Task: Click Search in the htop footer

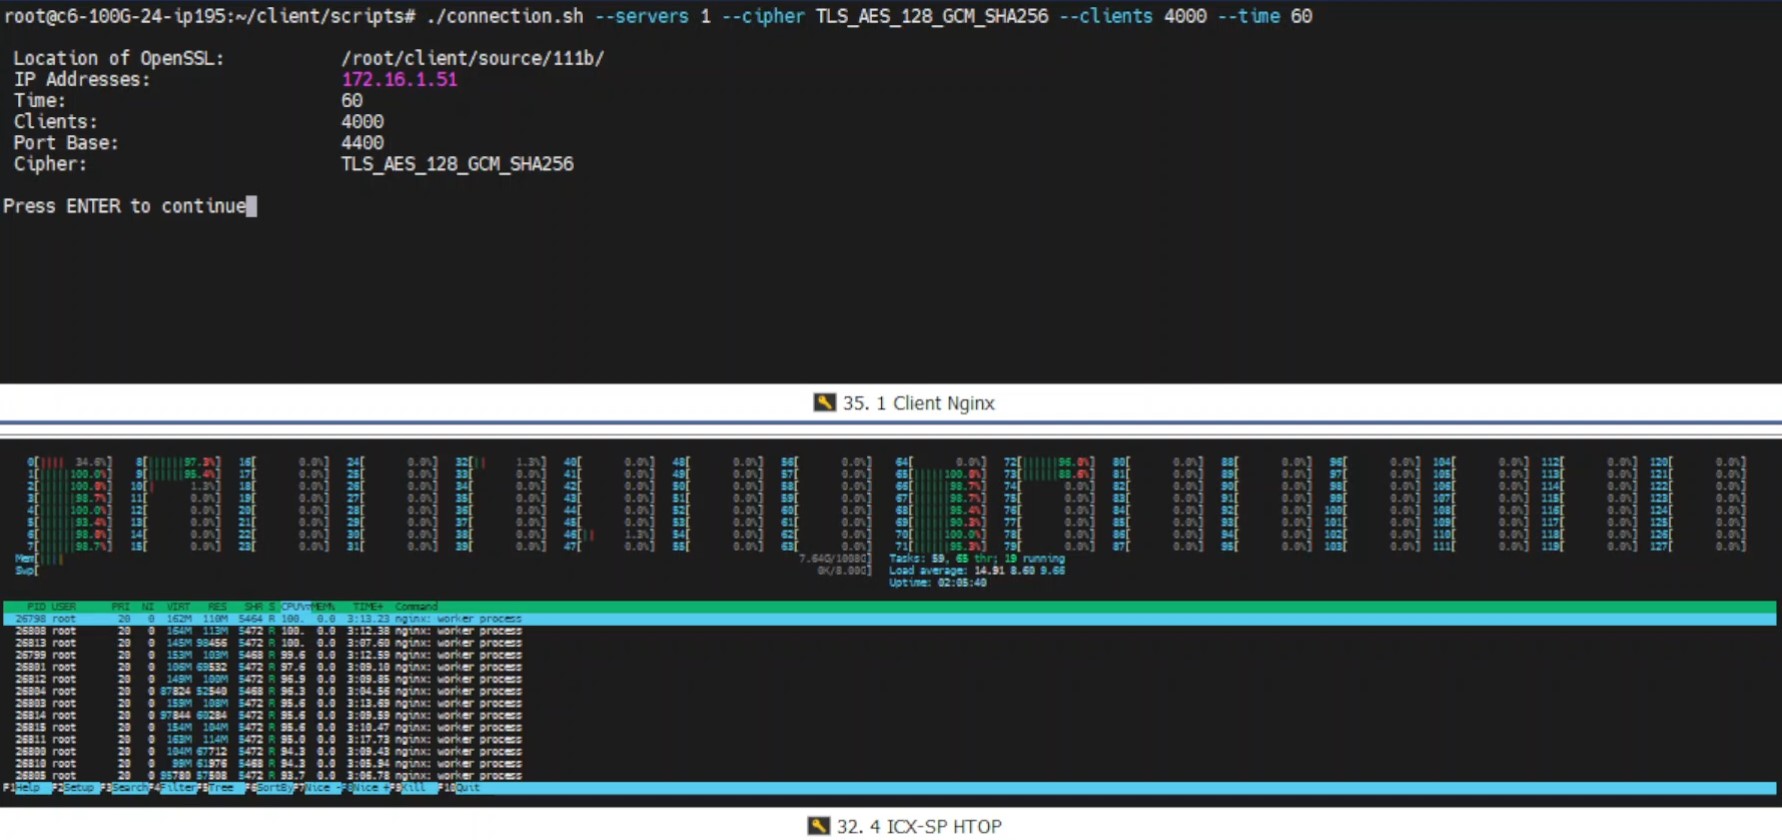Action: (130, 788)
